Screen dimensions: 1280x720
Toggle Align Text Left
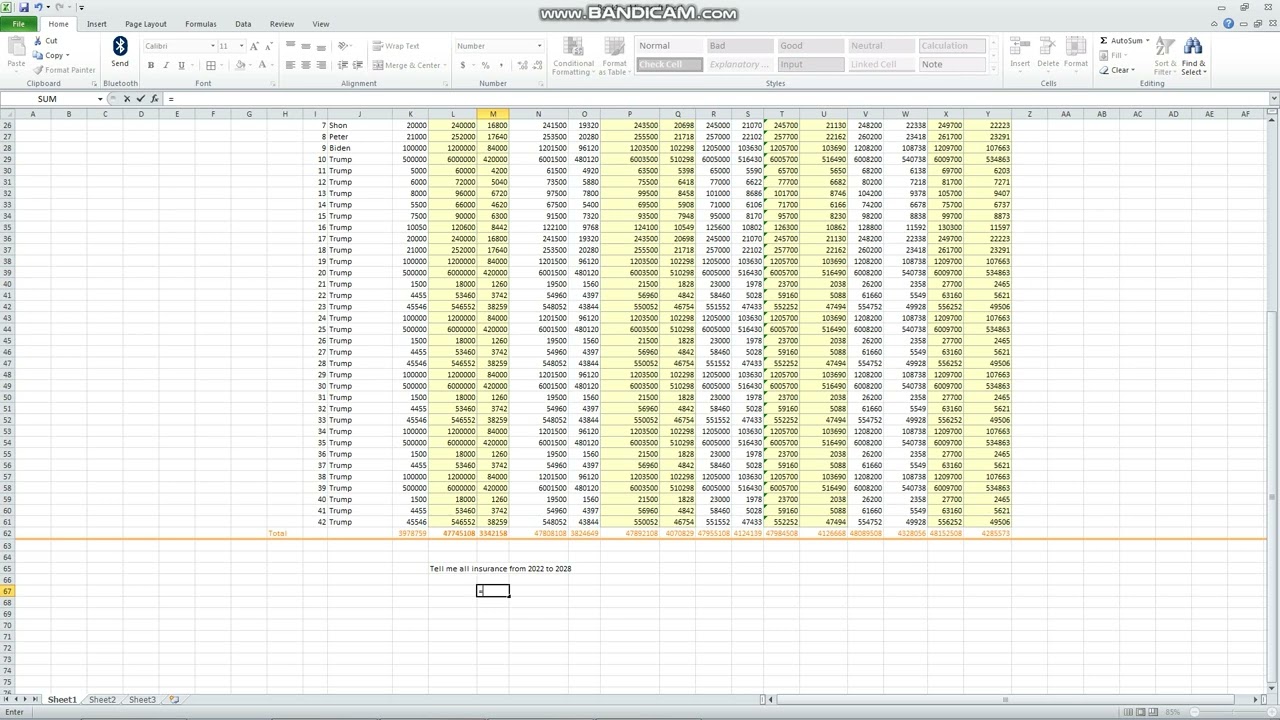click(291, 65)
